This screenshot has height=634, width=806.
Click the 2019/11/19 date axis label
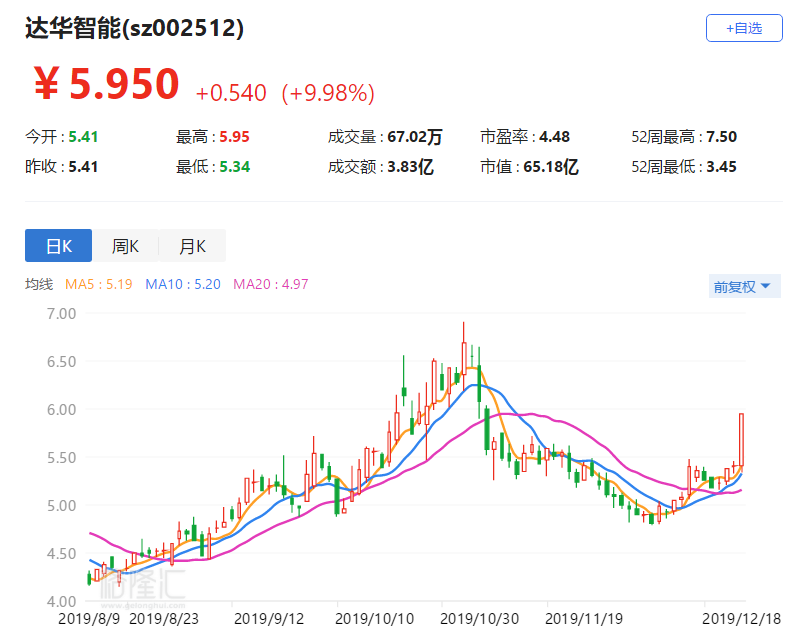click(x=584, y=619)
